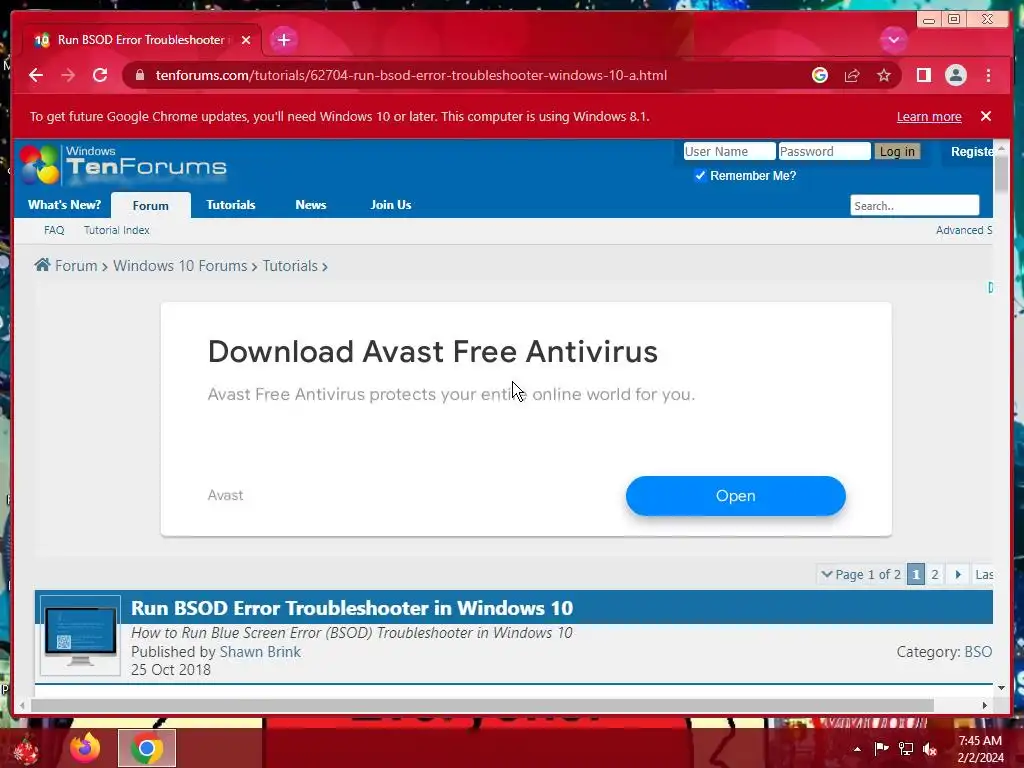Reload the page with refresh icon
Viewport: 1024px width, 768px height.
pyautogui.click(x=100, y=75)
